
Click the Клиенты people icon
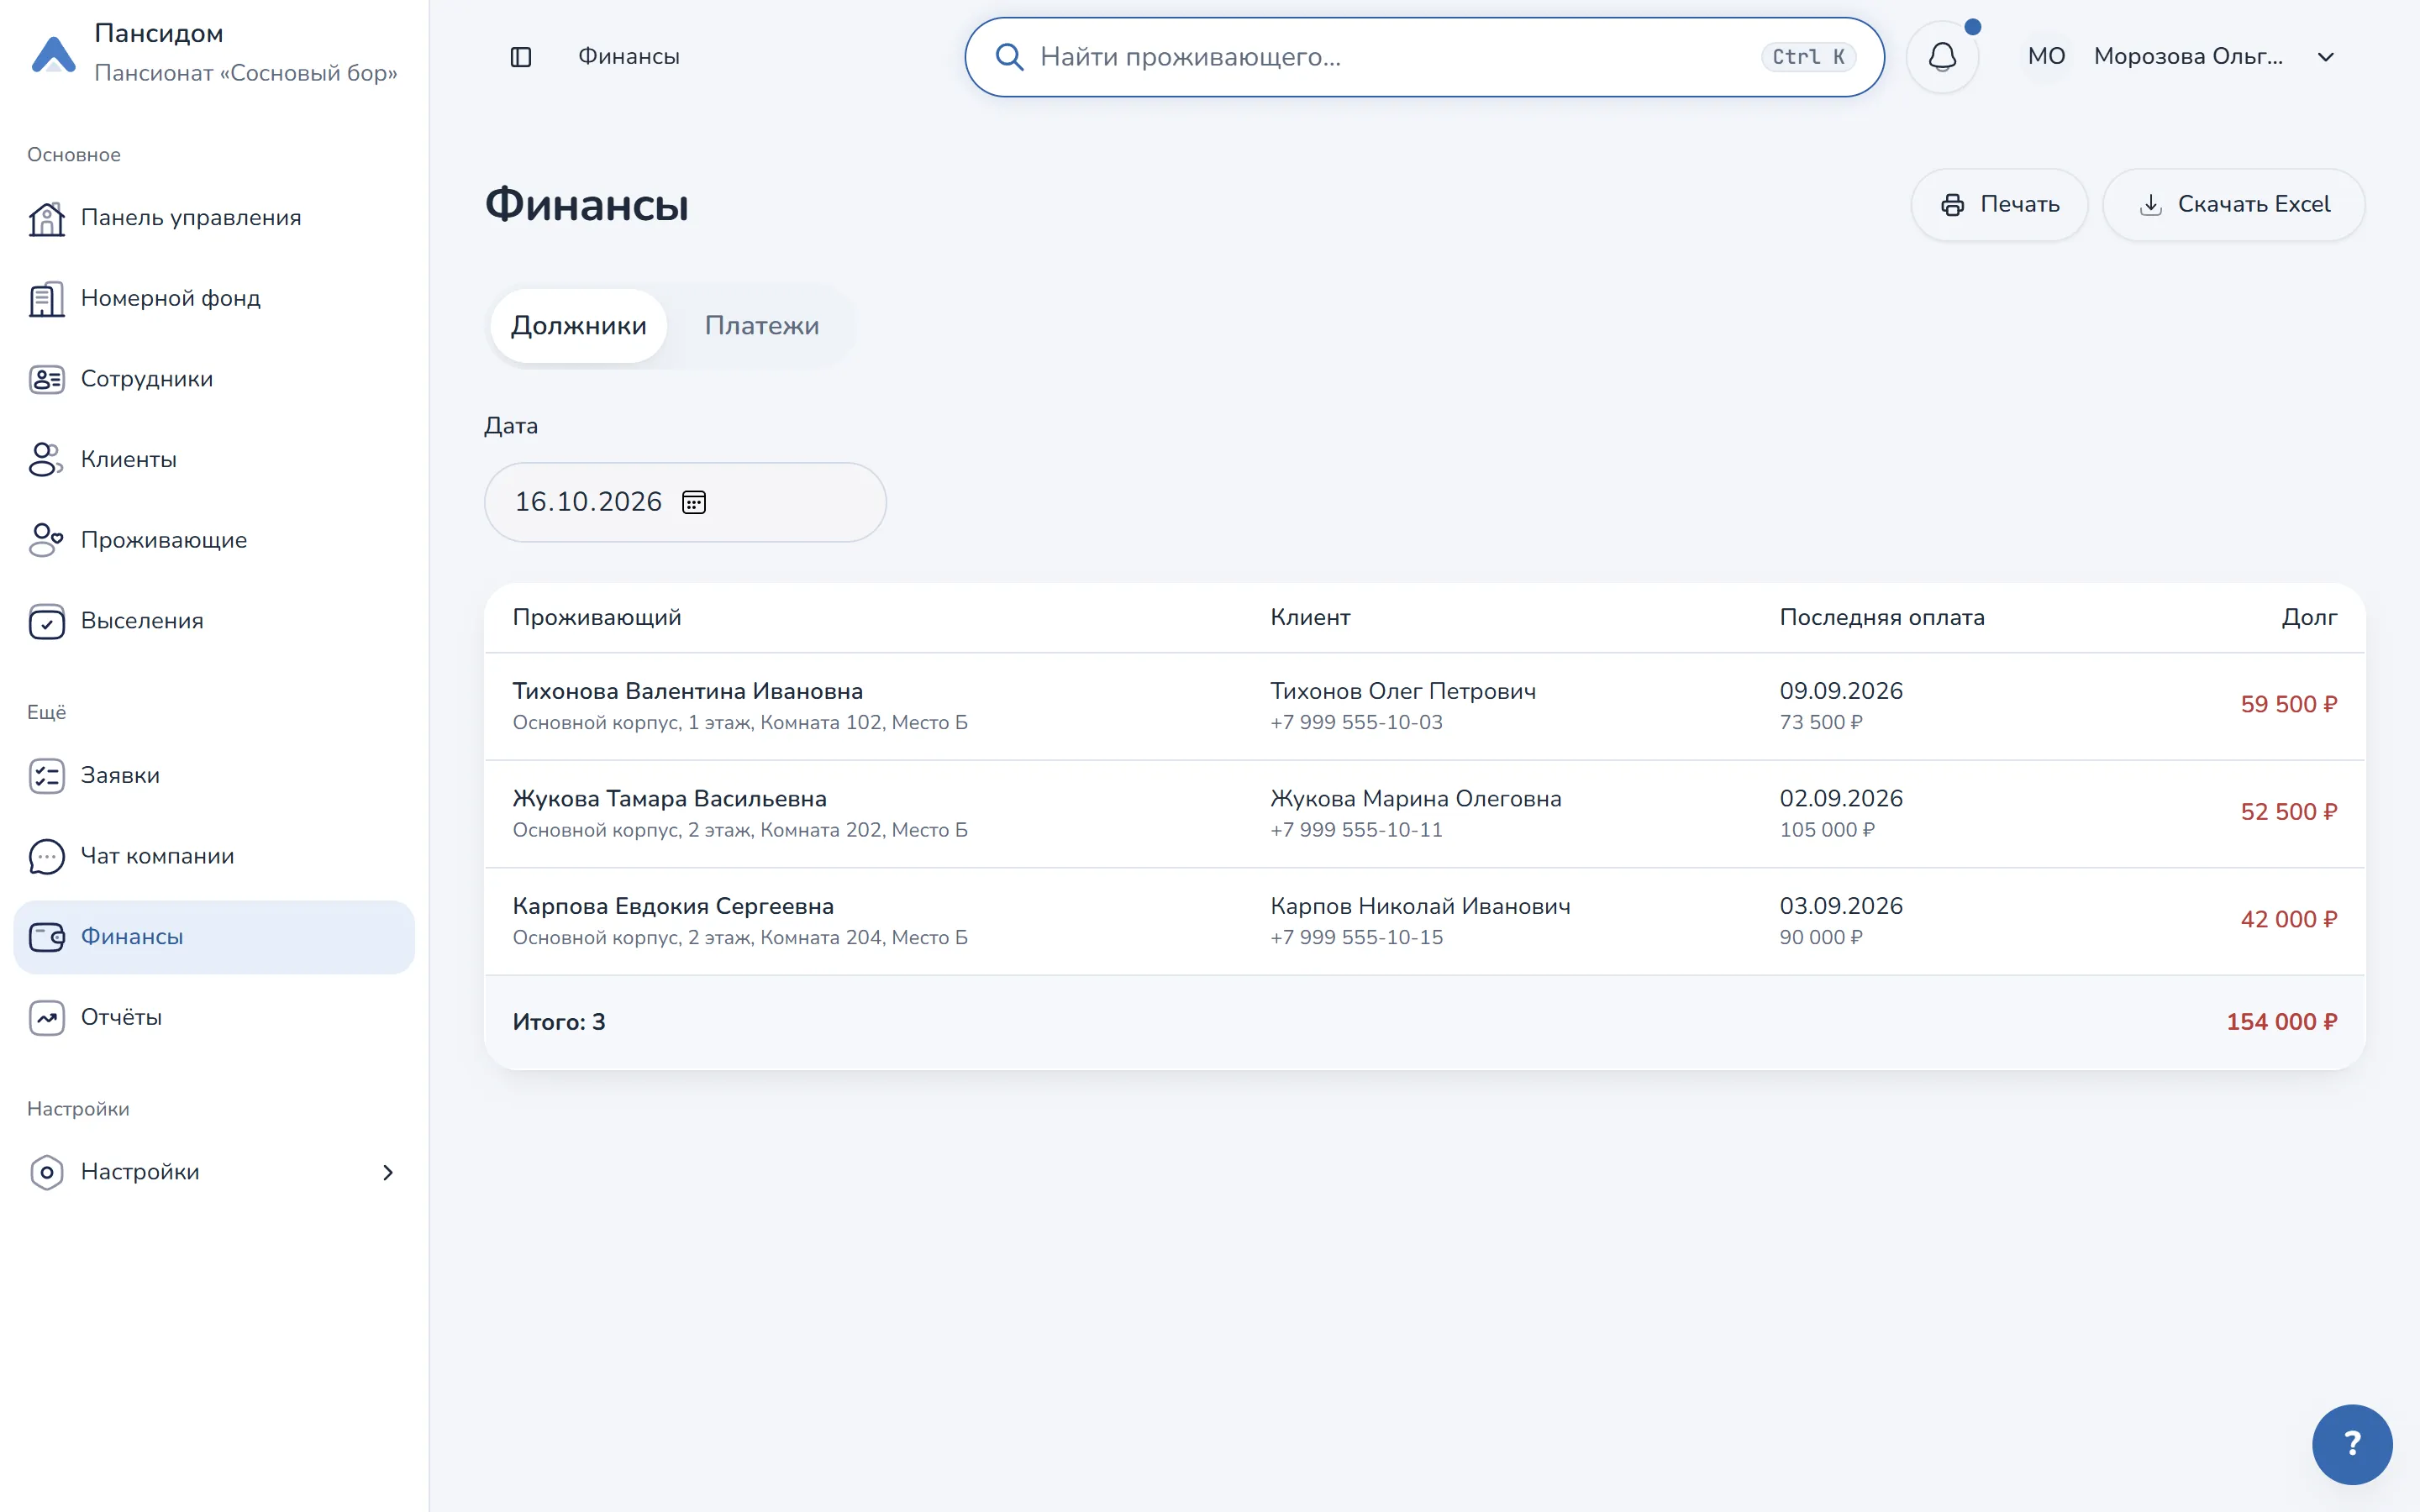[46, 460]
